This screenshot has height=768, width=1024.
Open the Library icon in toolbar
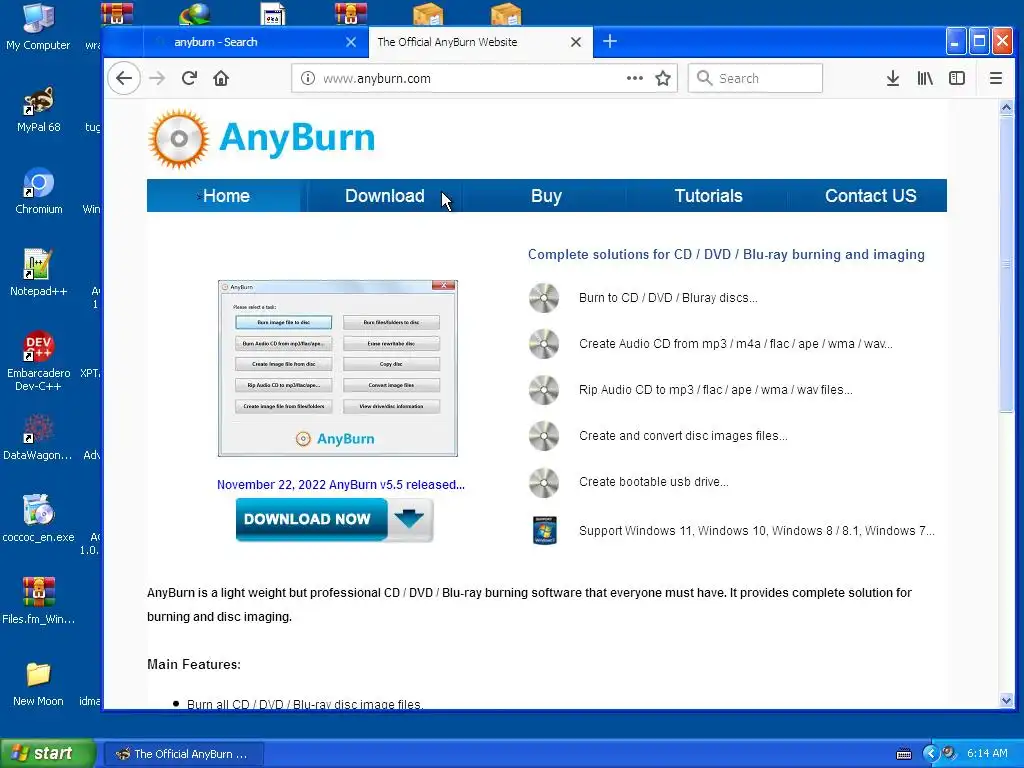pyautogui.click(x=925, y=78)
